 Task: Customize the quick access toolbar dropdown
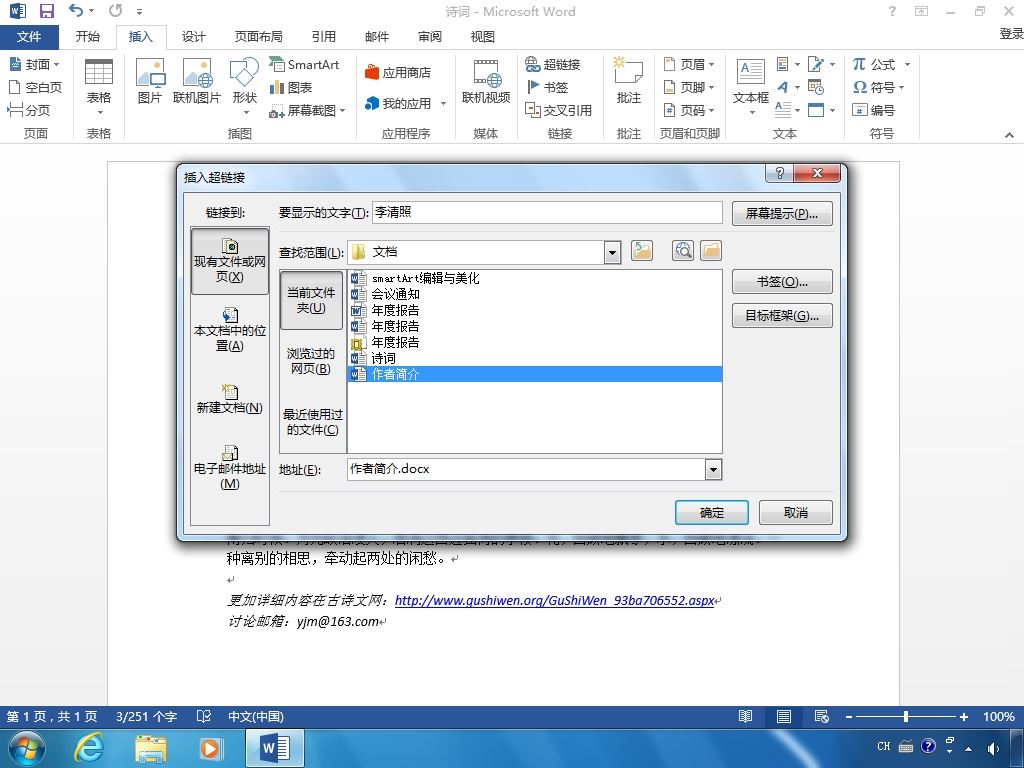pyautogui.click(x=139, y=11)
